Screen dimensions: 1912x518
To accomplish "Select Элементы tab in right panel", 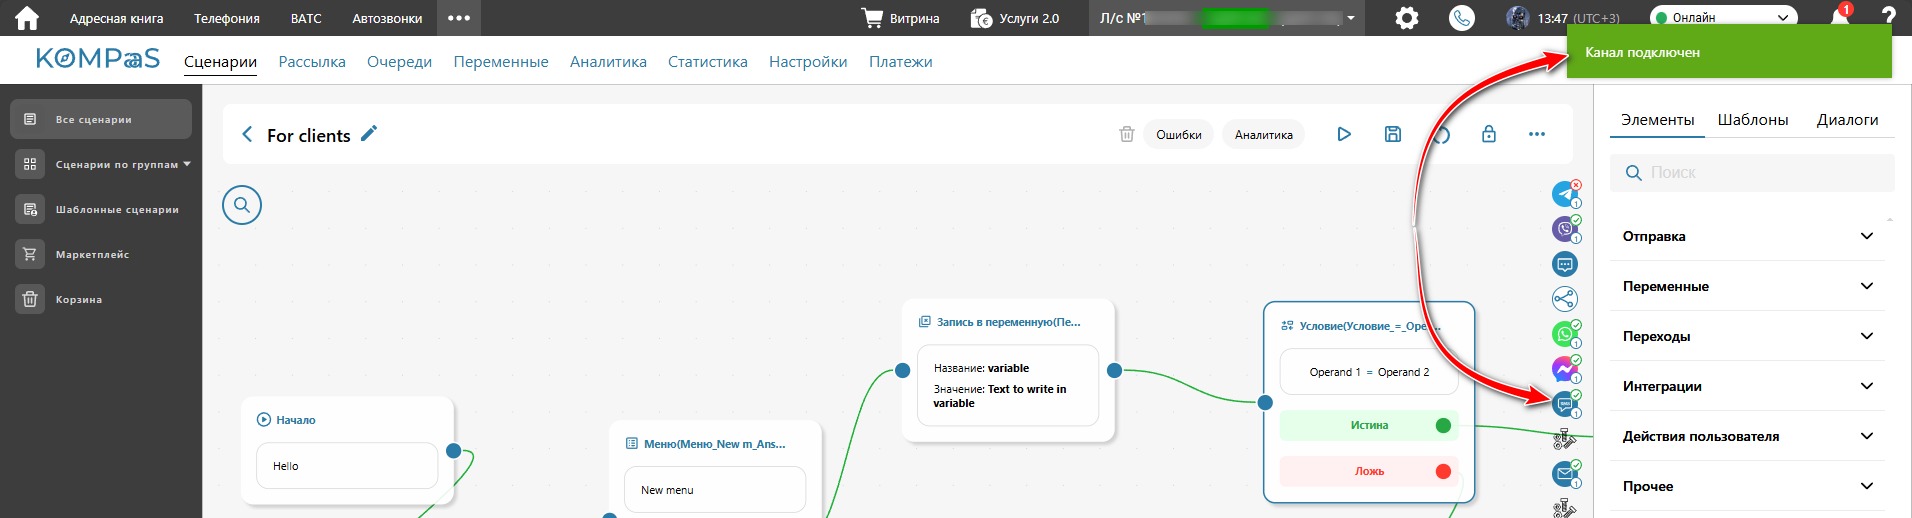I will click(1657, 119).
